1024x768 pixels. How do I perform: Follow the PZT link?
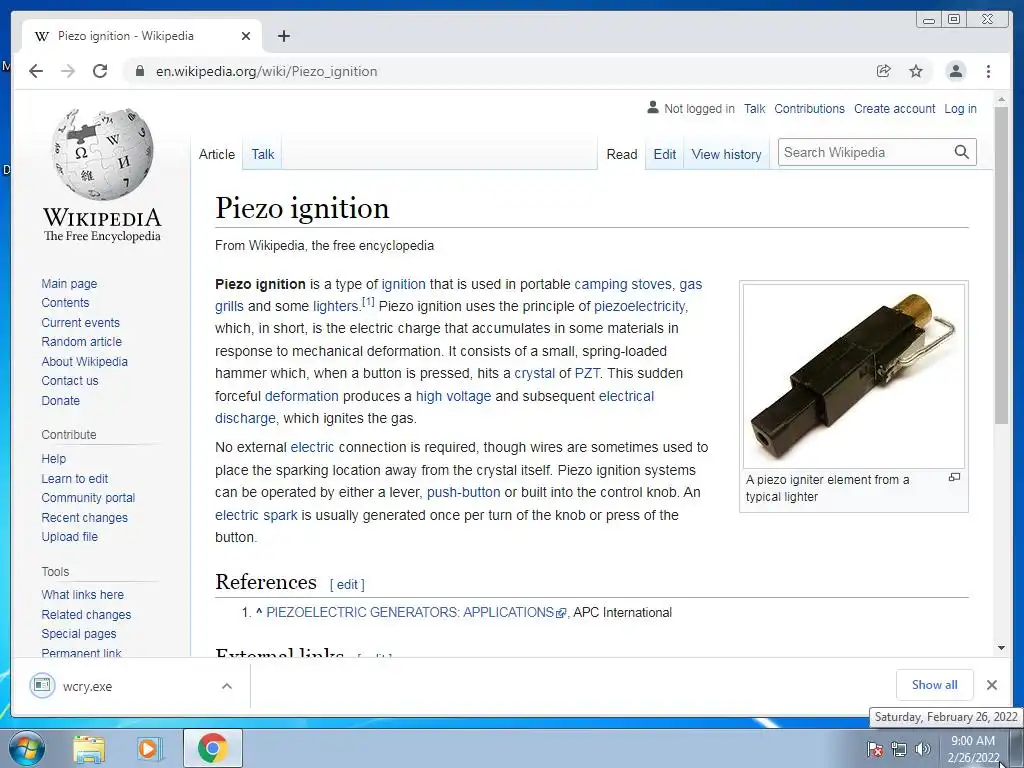[586, 374]
